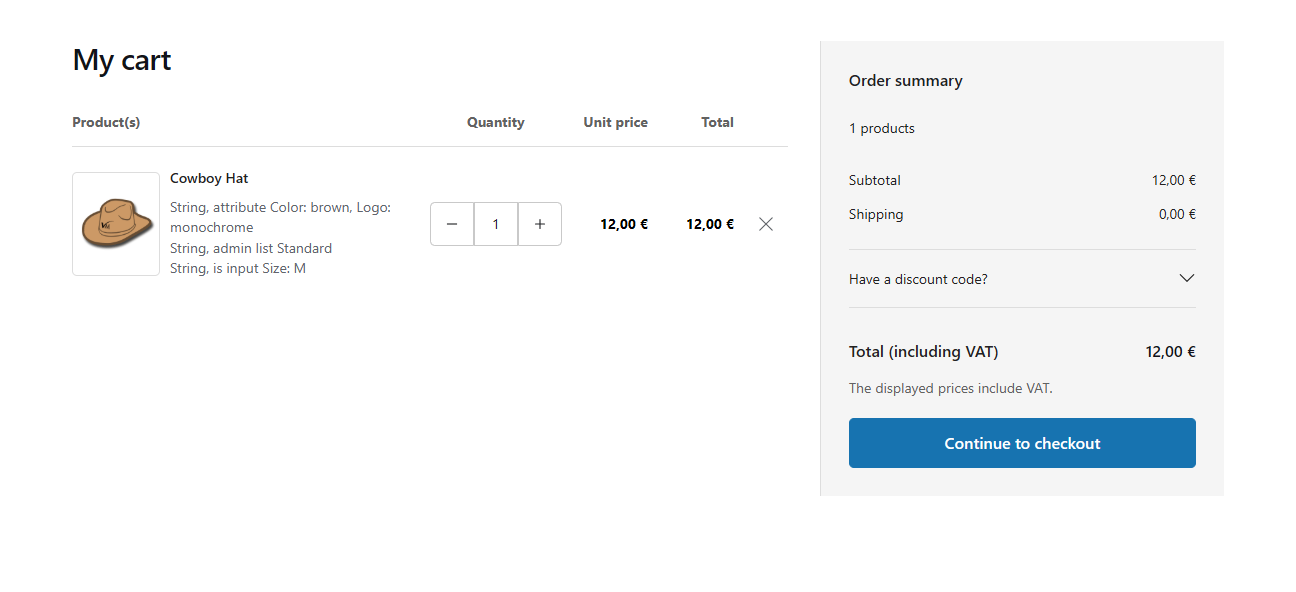Click the 'My cart' page heading
Image resolution: width=1296 pixels, height=592 pixels.
(122, 60)
